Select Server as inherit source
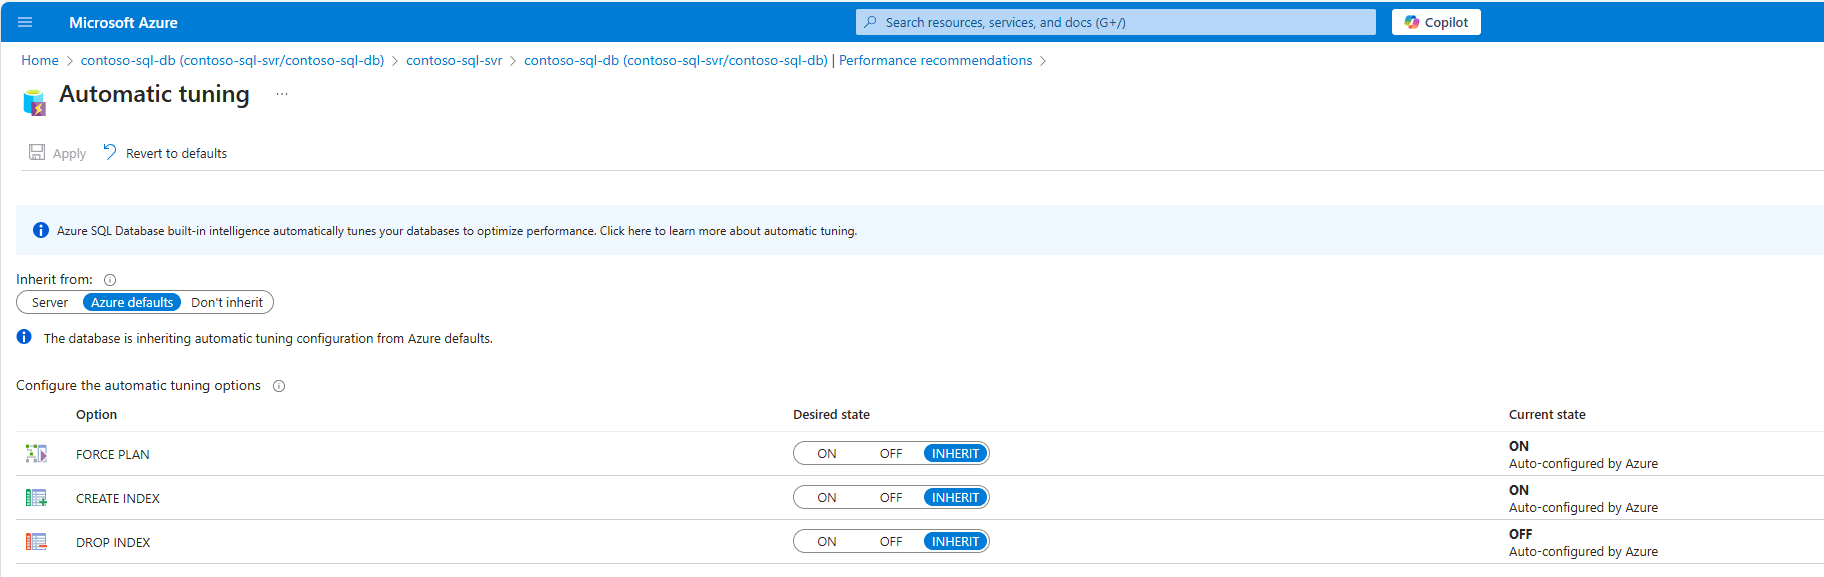The height and width of the screenshot is (577, 1824). point(50,302)
